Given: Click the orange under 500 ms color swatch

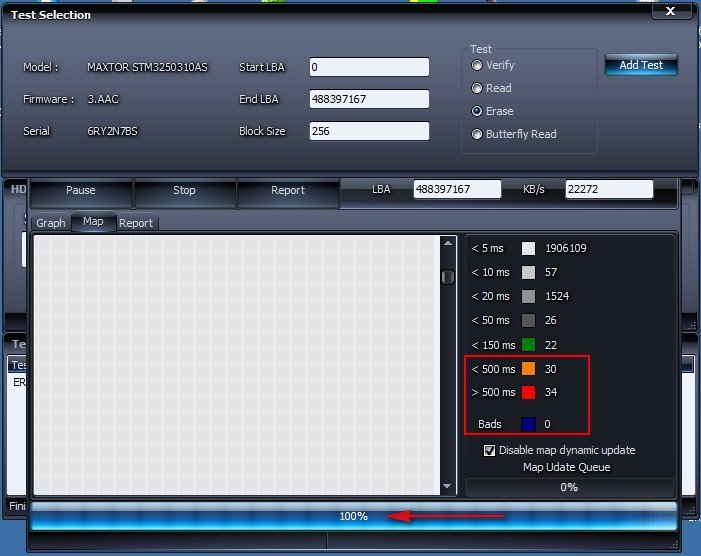Looking at the screenshot, I should tap(528, 368).
